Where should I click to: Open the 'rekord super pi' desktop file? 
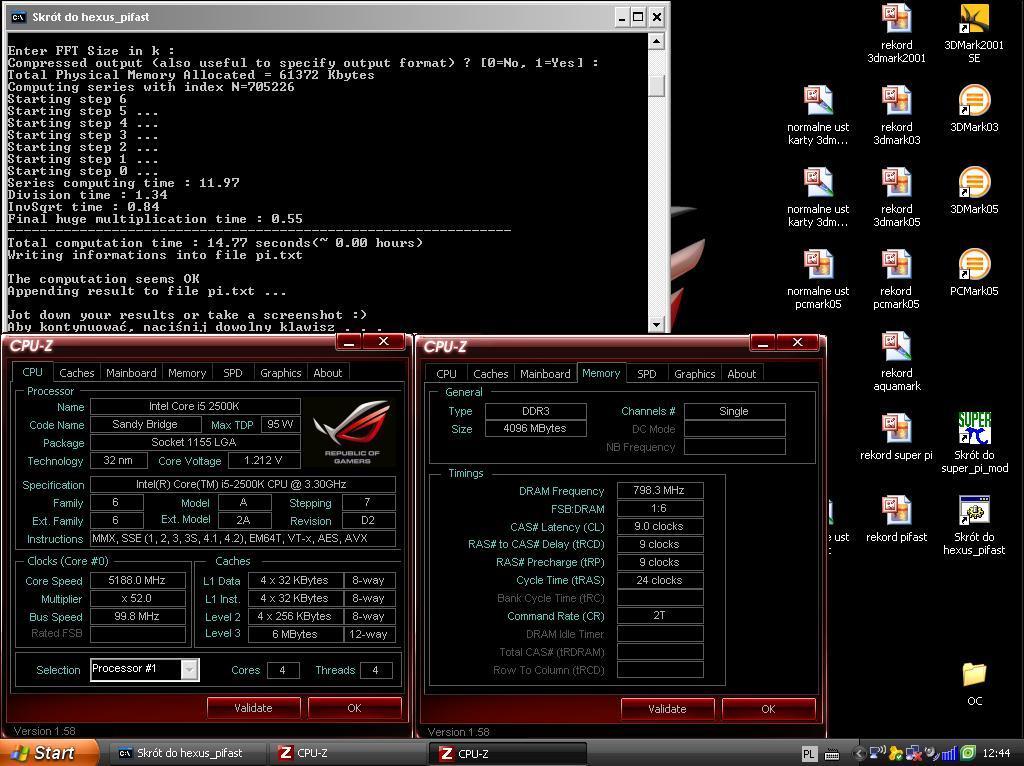coord(896,438)
